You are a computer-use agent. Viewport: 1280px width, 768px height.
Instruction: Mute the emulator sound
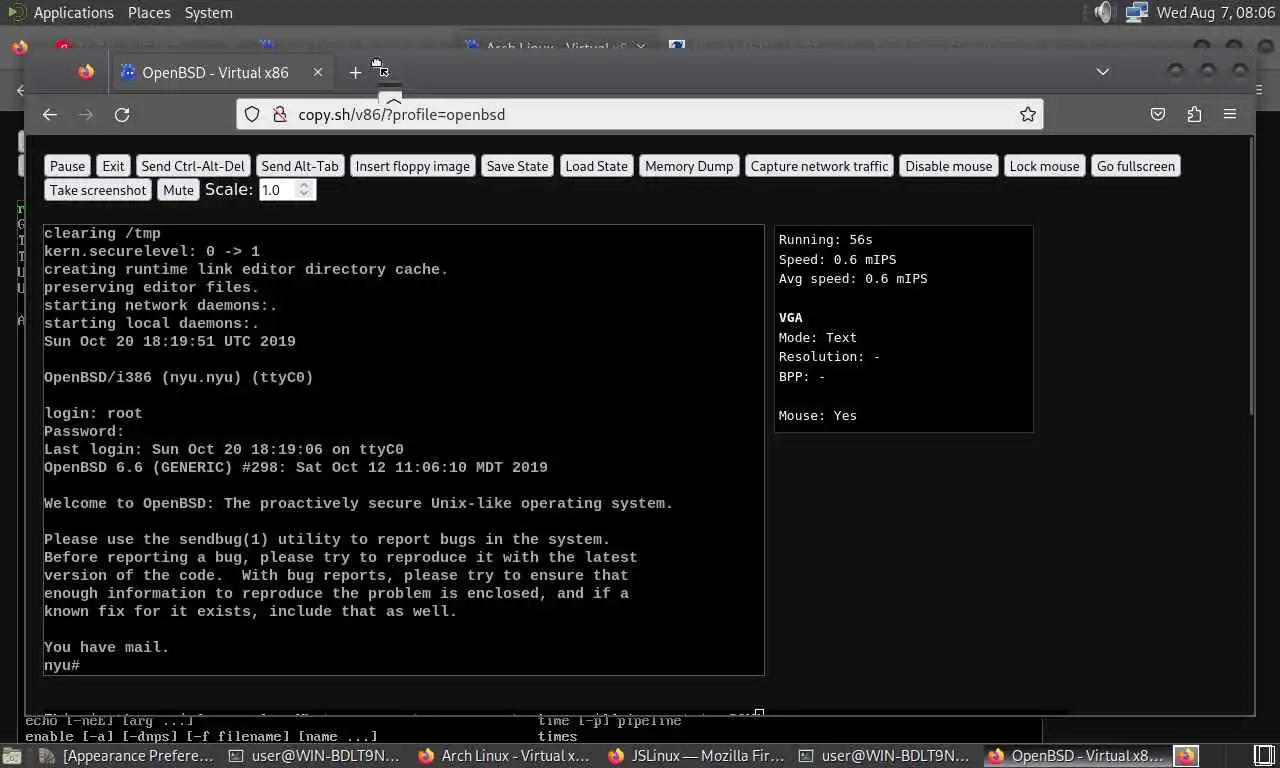[178, 190]
